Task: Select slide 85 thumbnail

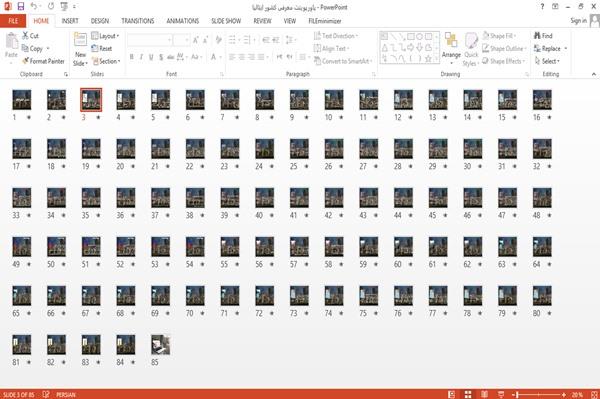Action: point(160,344)
